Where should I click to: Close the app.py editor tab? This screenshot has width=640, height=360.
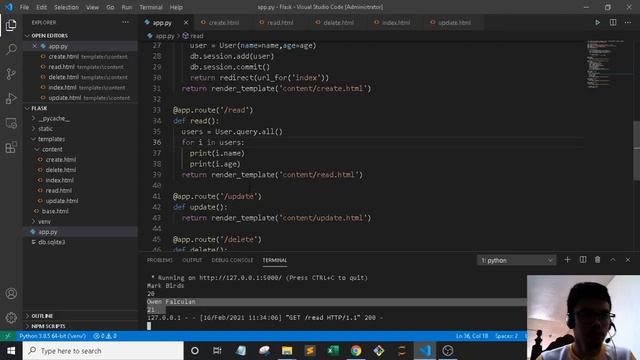point(186,22)
